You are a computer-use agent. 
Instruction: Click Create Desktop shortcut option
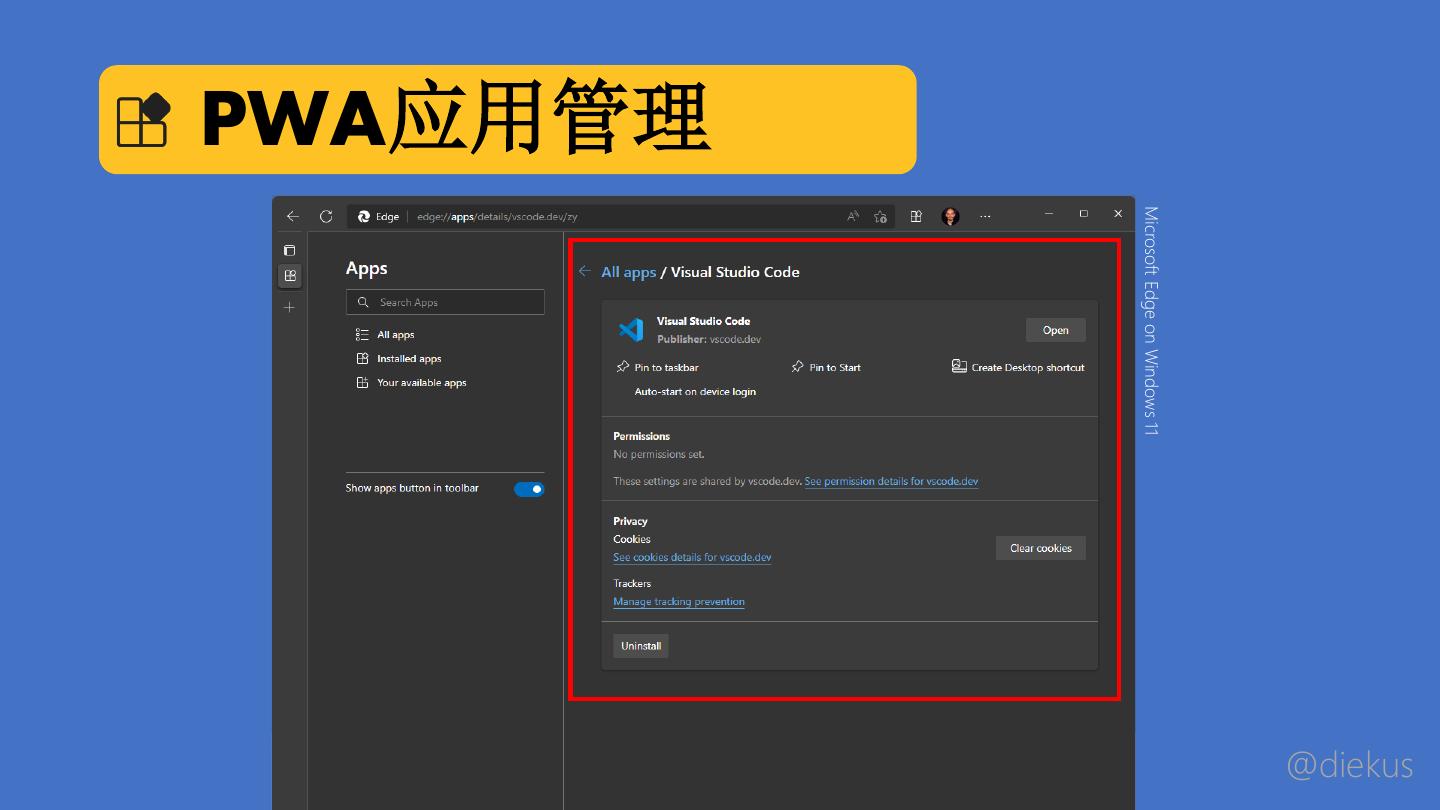1027,368
